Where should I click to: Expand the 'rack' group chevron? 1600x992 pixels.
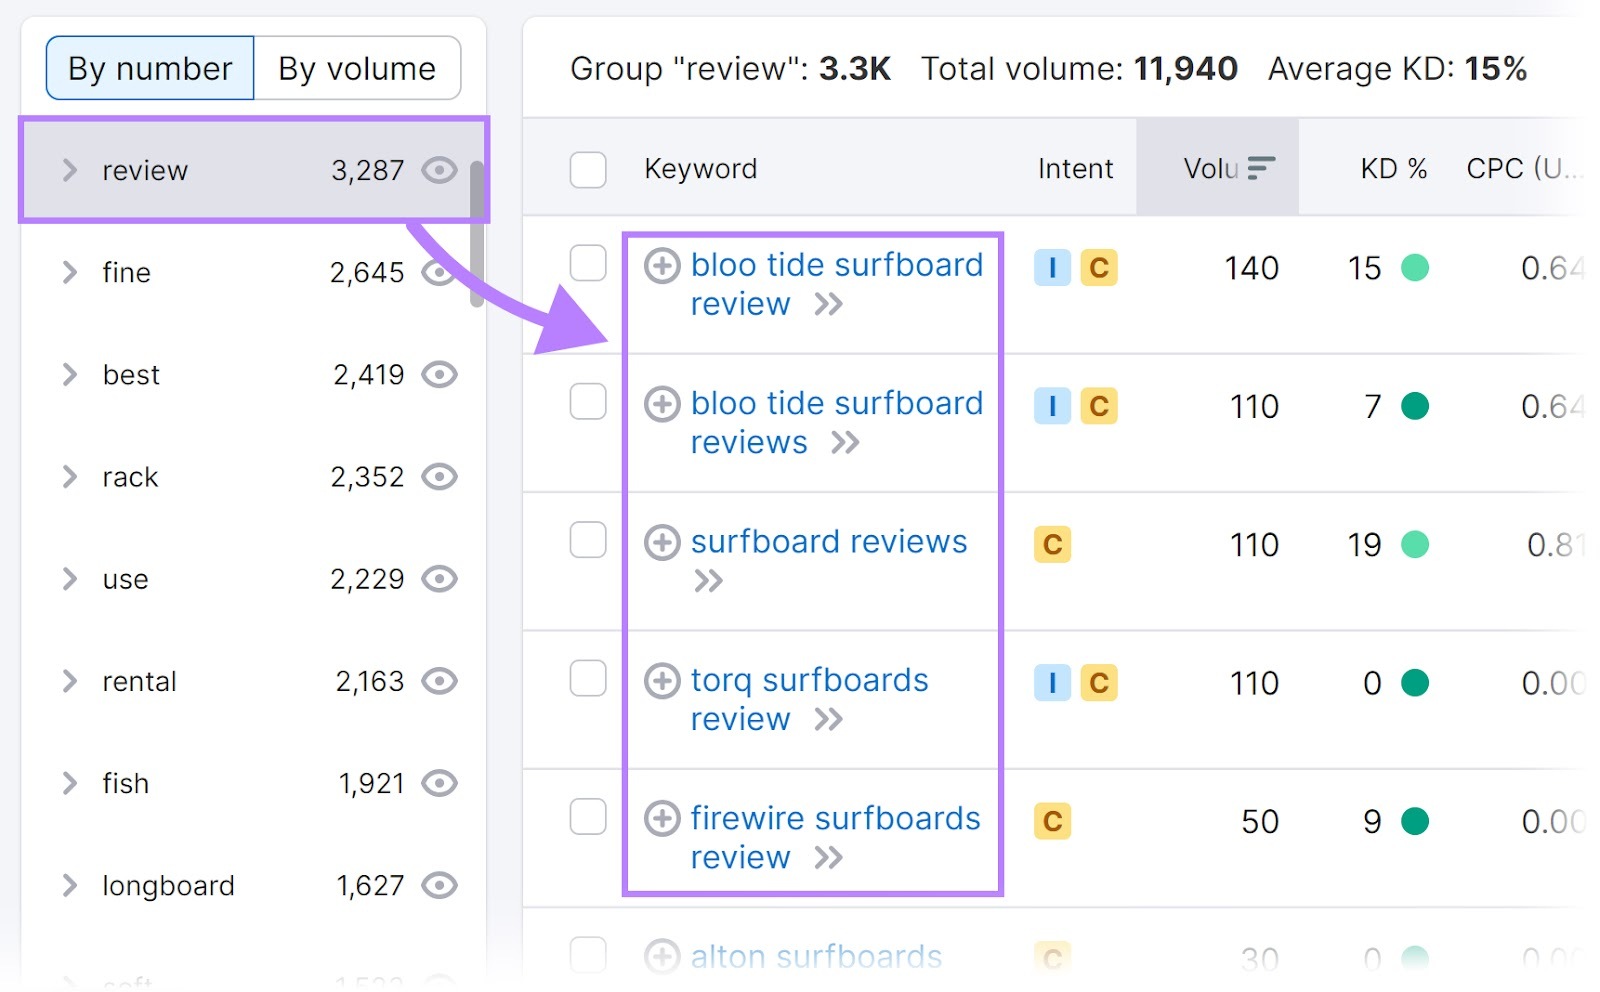pos(69,476)
